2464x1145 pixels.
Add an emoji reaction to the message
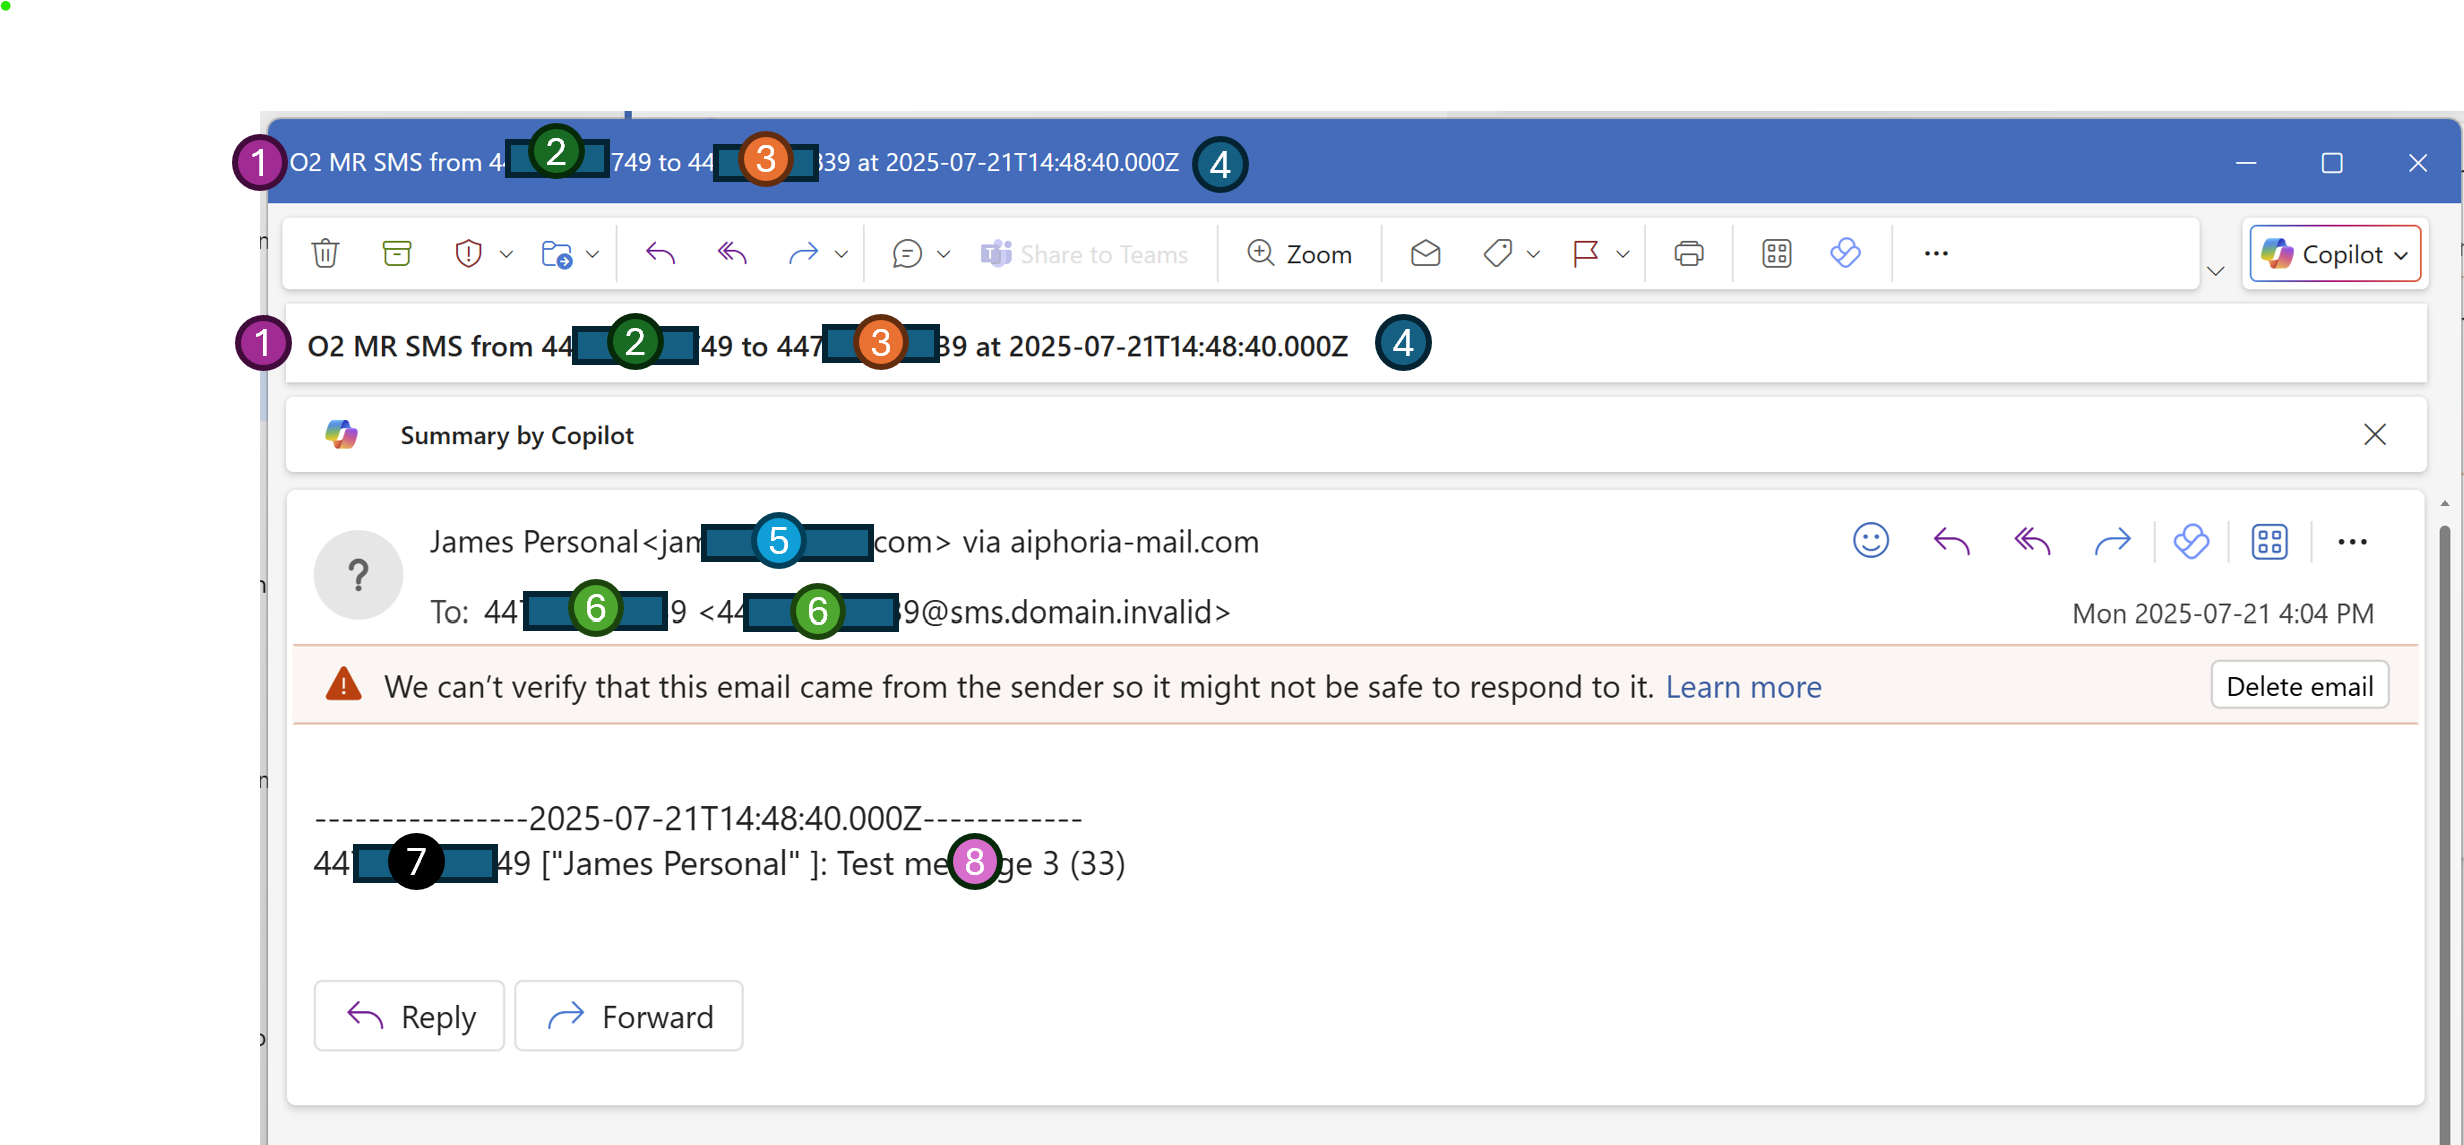1870,540
